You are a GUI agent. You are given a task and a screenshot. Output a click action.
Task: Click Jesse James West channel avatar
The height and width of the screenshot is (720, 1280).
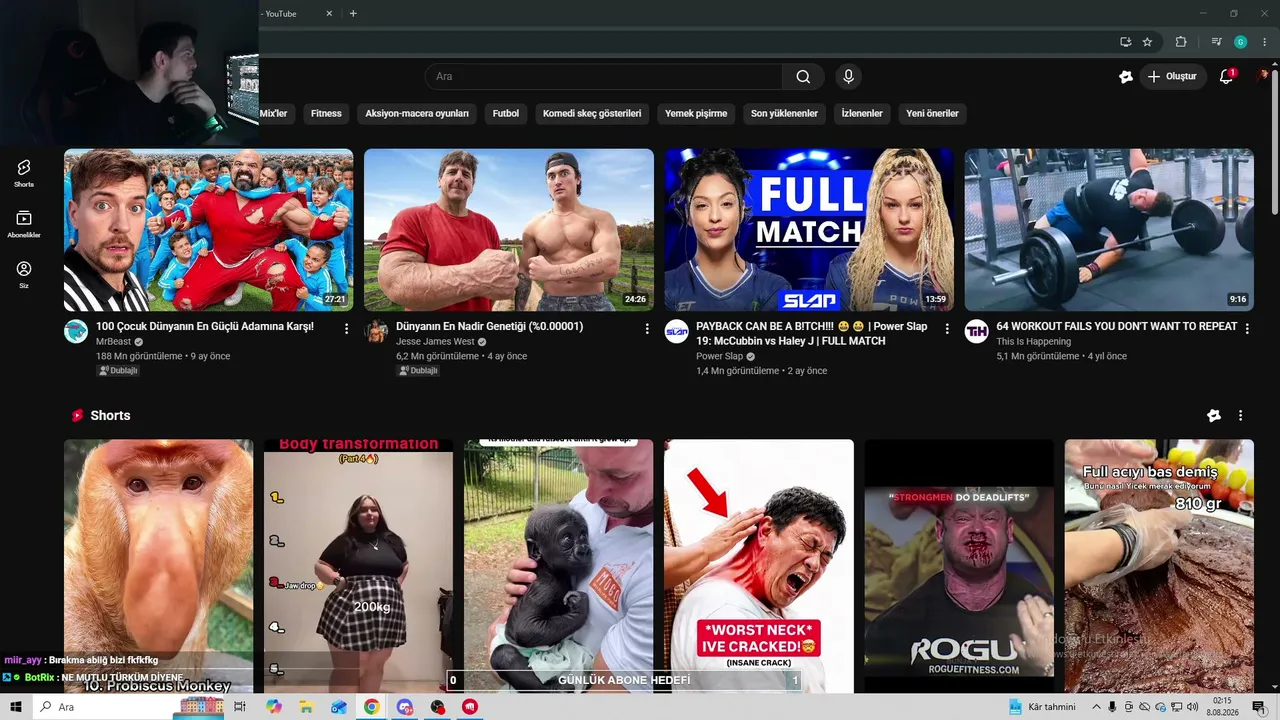tap(376, 332)
